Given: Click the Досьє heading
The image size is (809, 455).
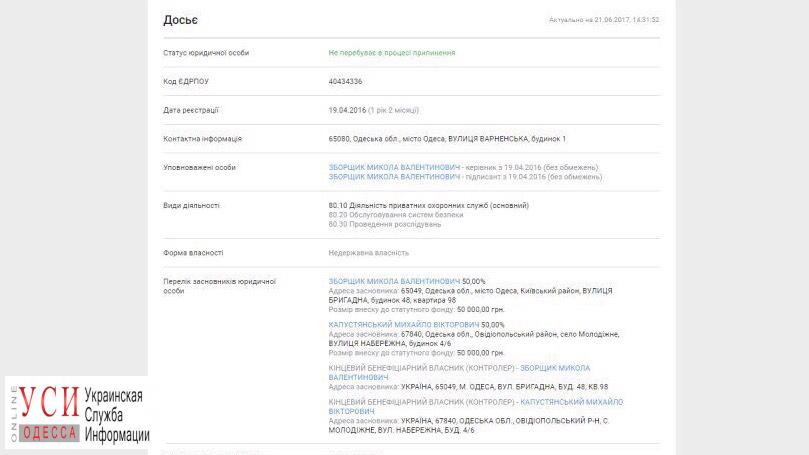Looking at the screenshot, I should (181, 20).
